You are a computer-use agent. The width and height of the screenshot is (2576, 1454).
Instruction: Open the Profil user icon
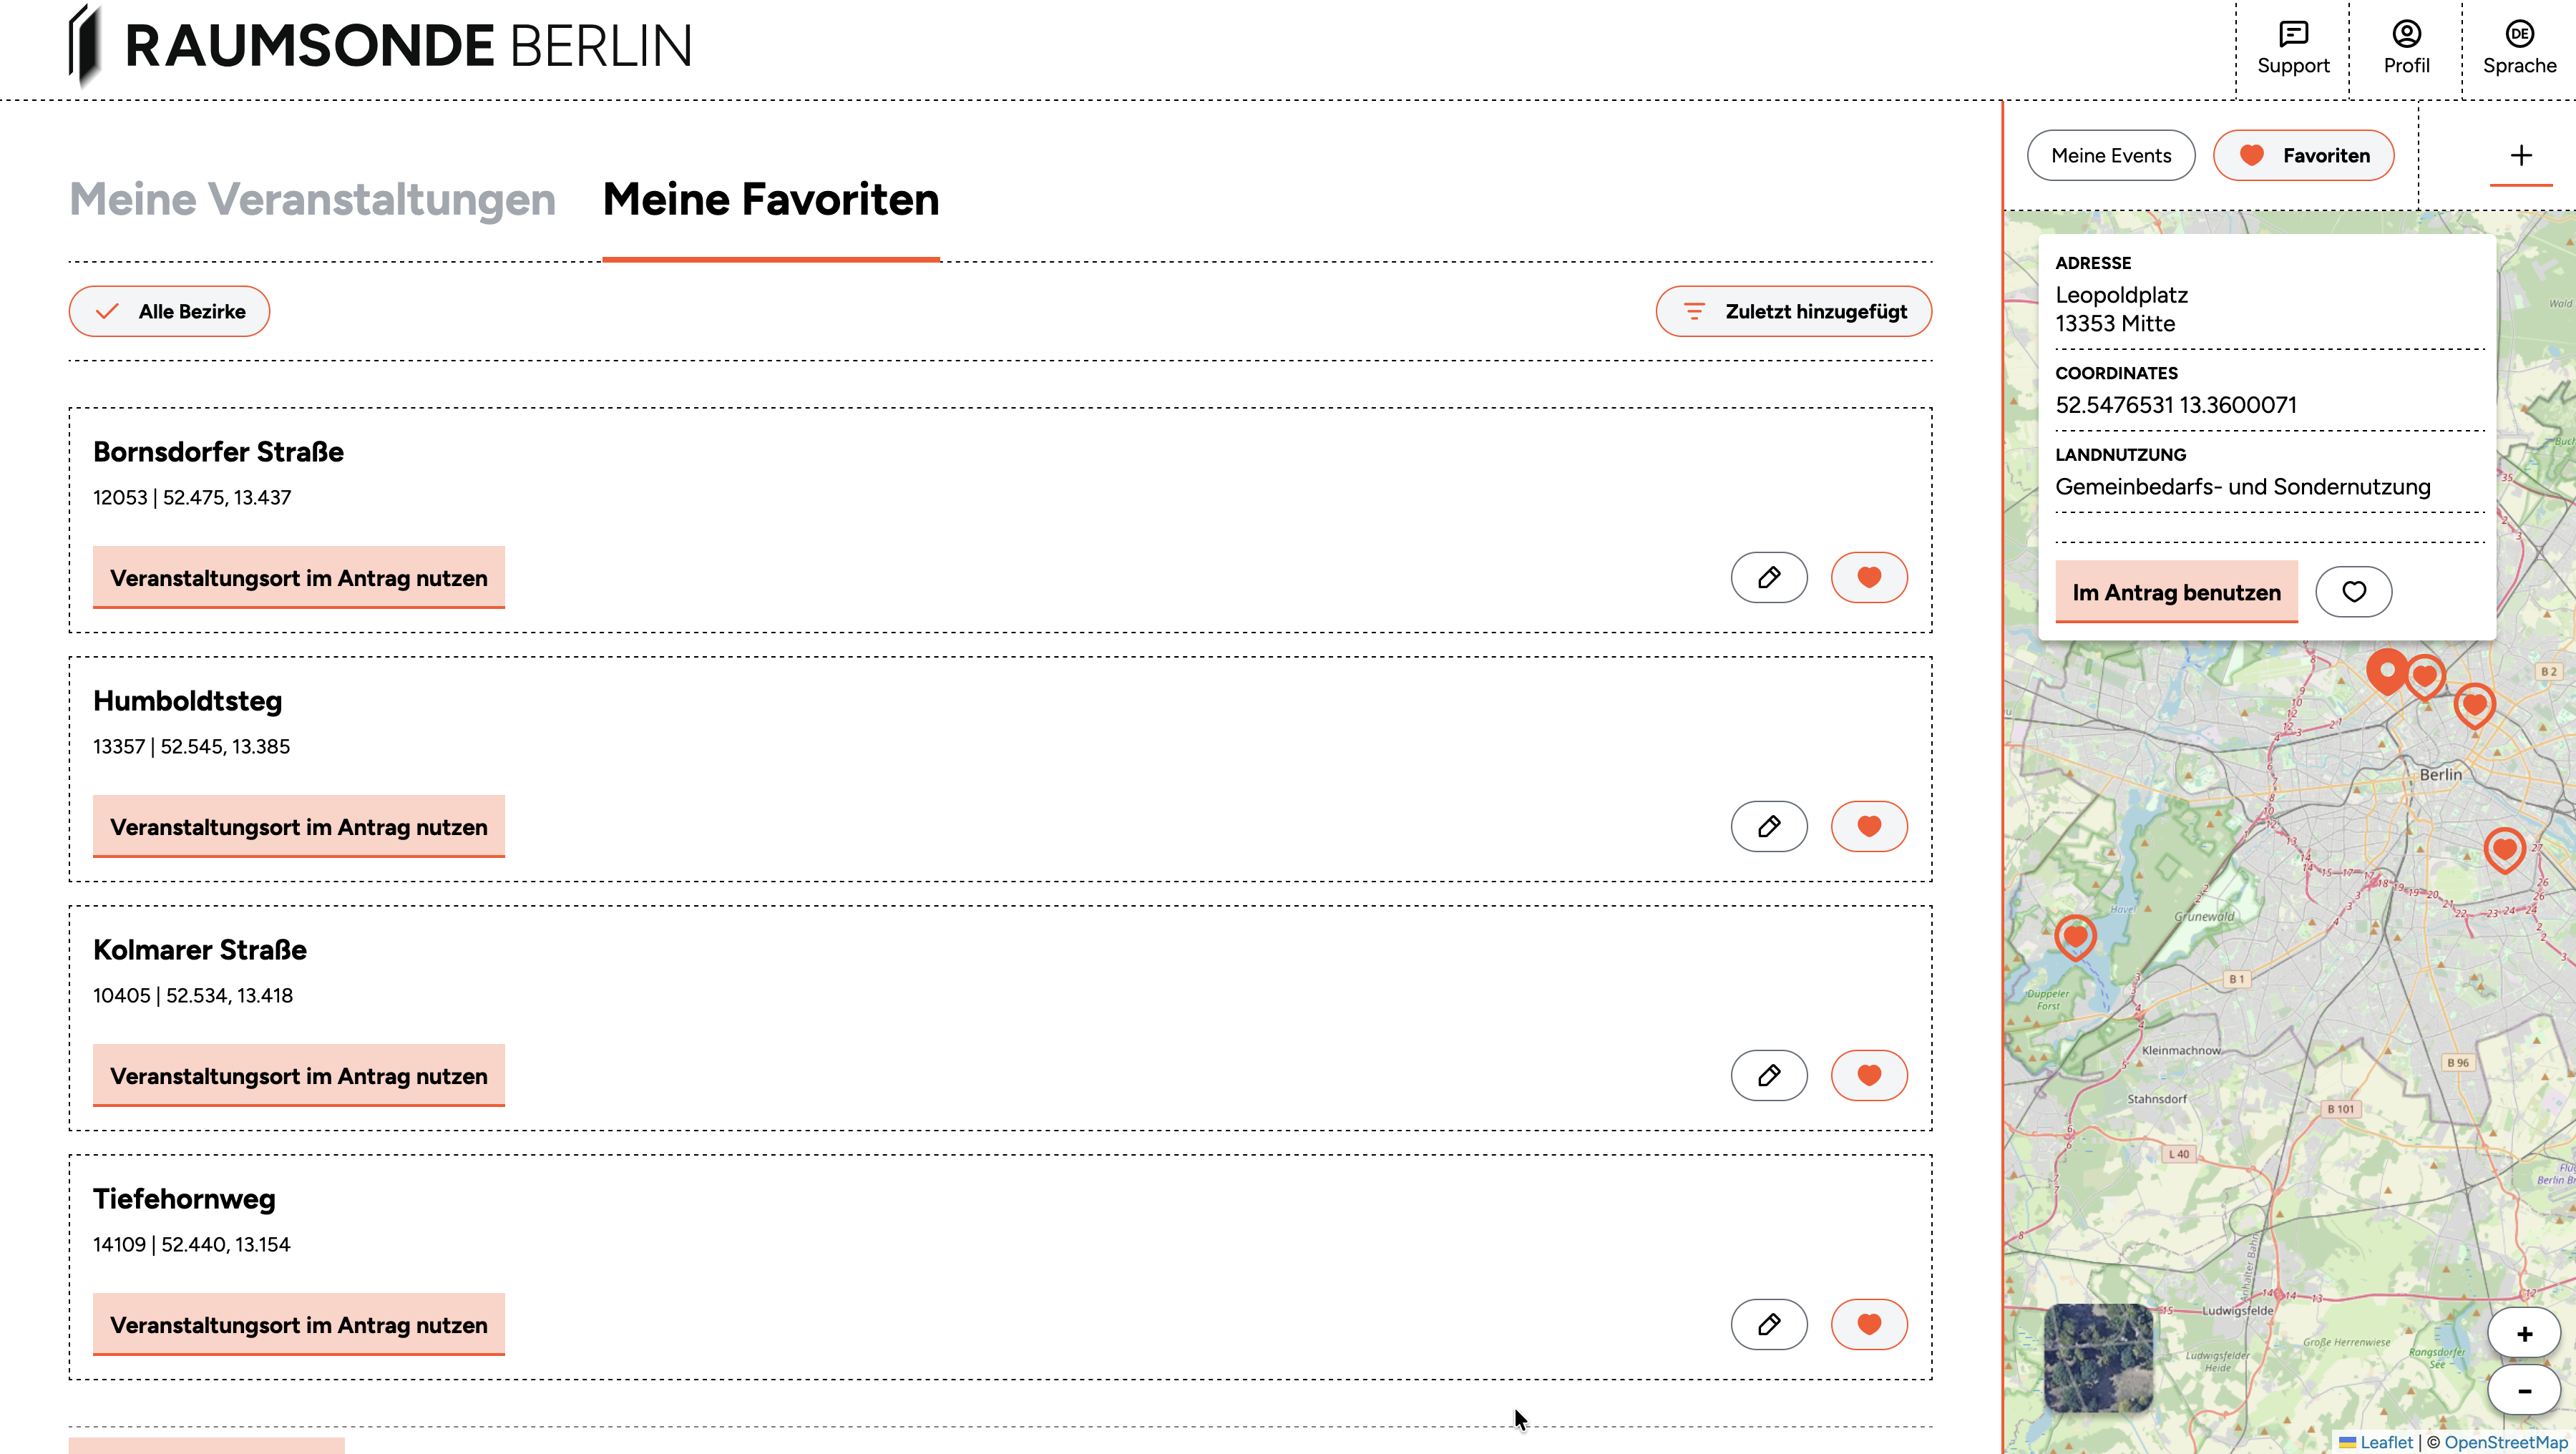tap(2405, 35)
